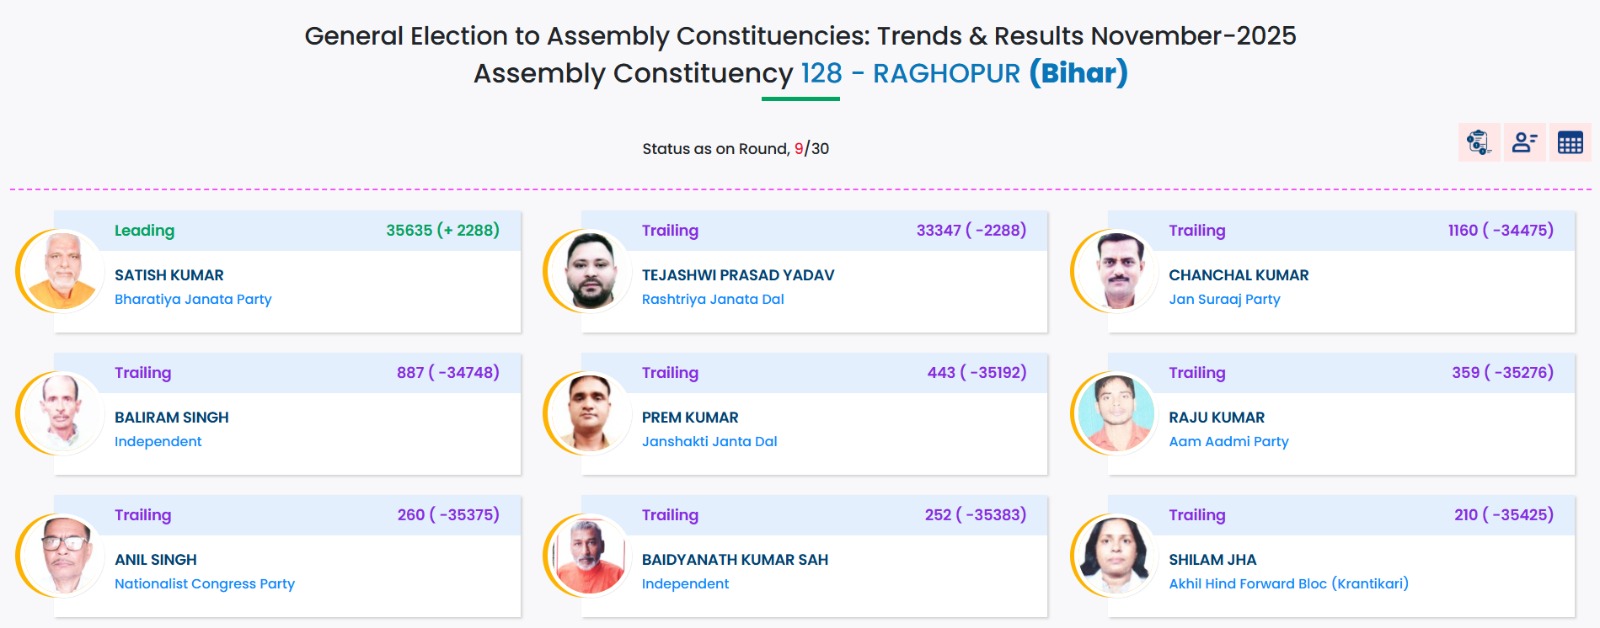Click Tejashwi Prasad Yadav's photo
The width and height of the screenshot is (1600, 628).
pos(590,270)
